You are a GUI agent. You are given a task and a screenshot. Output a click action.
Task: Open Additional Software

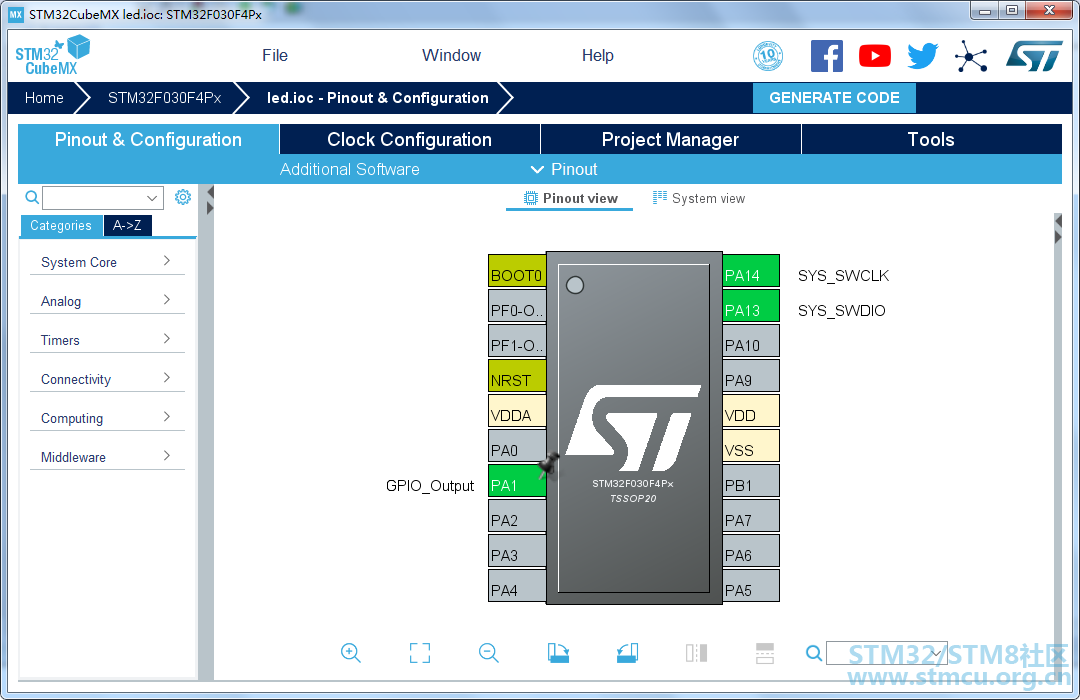click(x=349, y=169)
